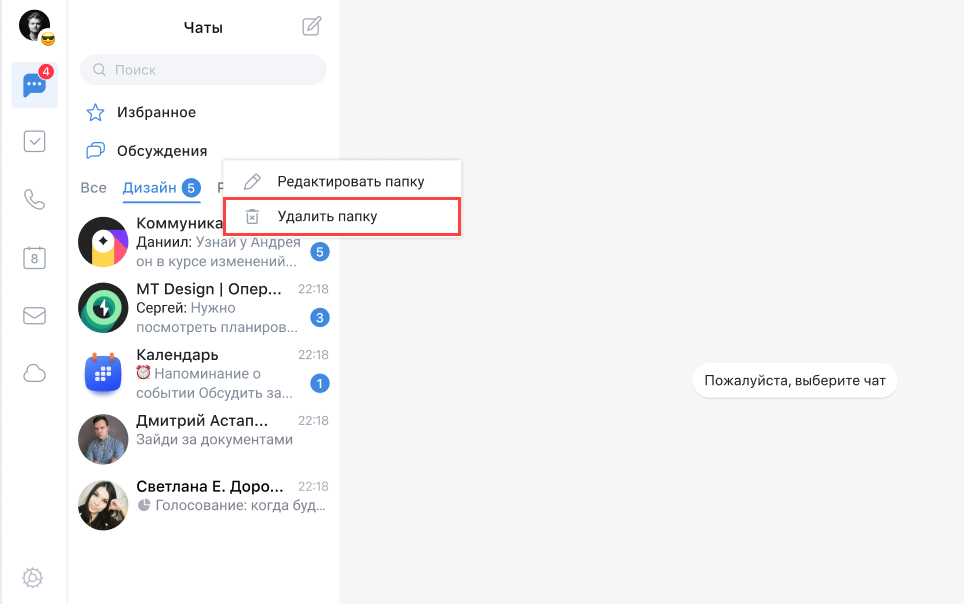Open the calls phone icon

point(34,199)
